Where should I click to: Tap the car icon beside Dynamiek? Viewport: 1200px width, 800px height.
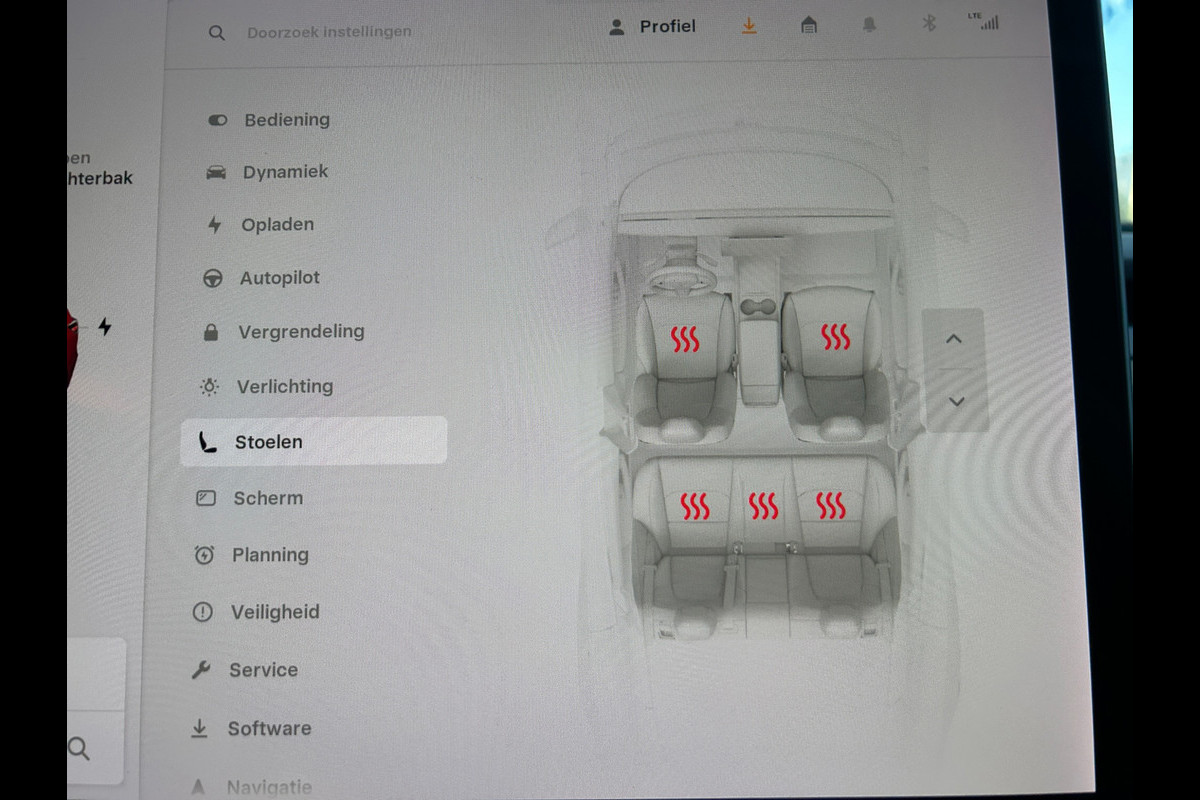[216, 173]
